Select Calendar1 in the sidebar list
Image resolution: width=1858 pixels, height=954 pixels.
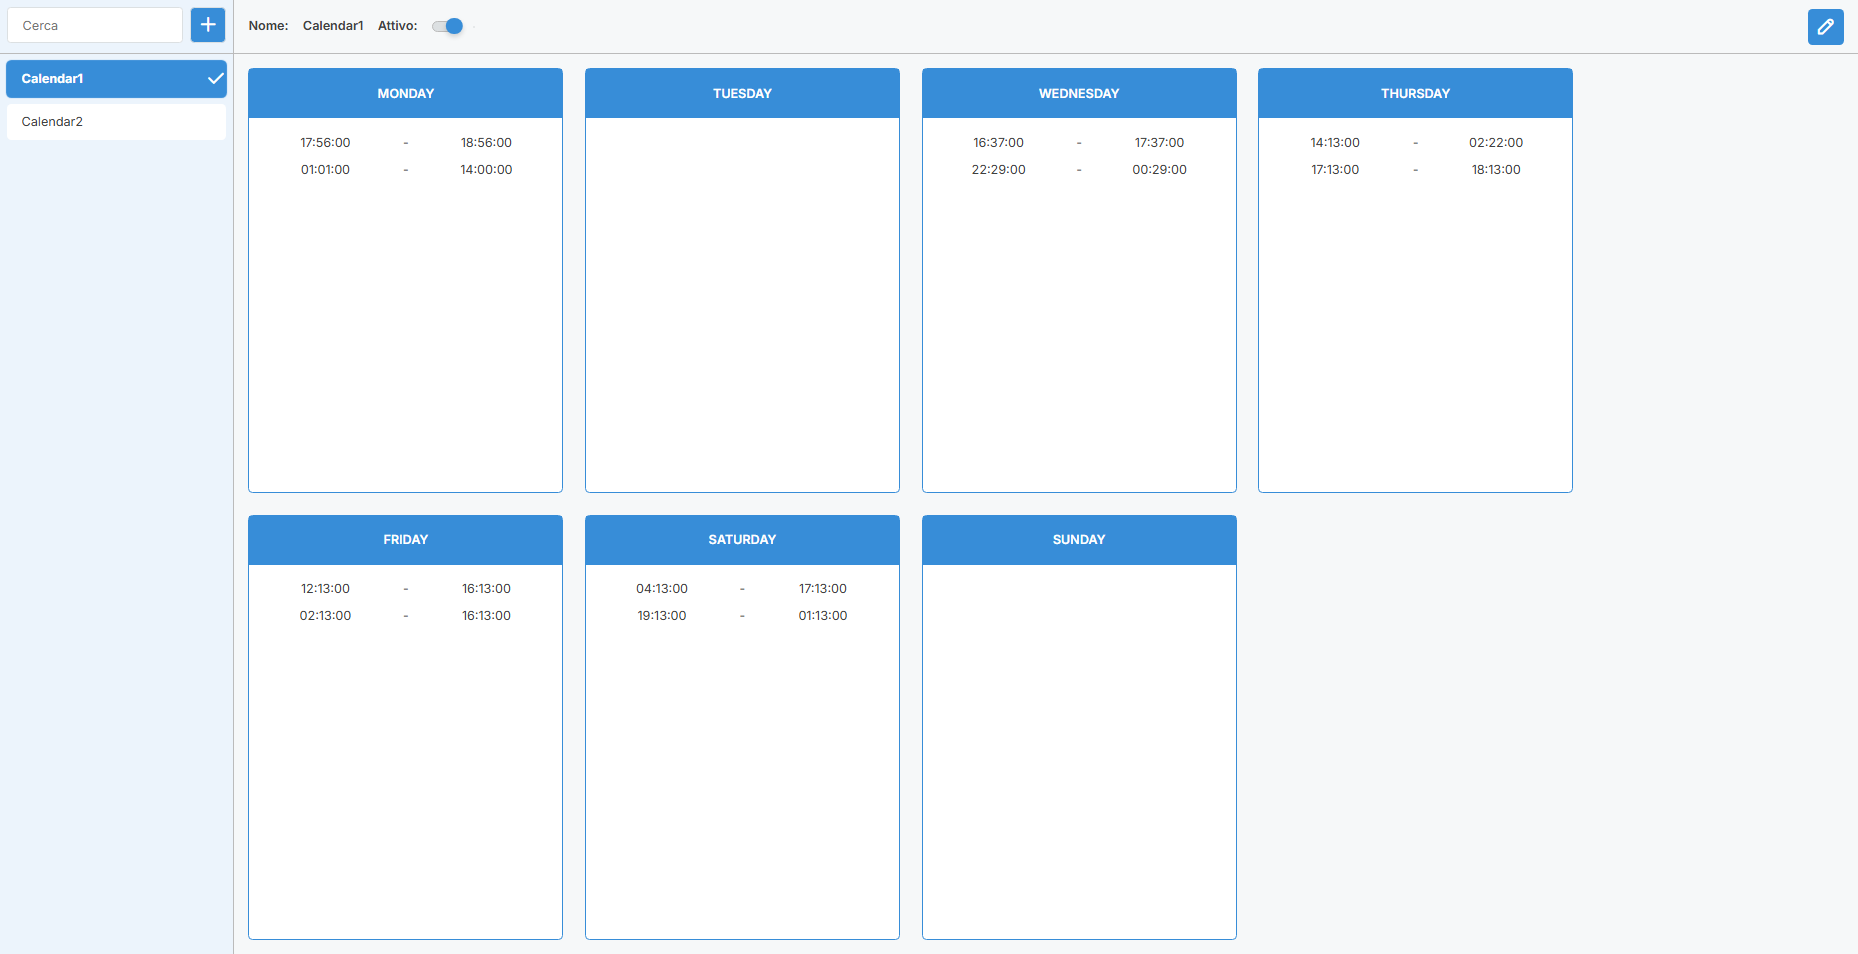(100, 79)
